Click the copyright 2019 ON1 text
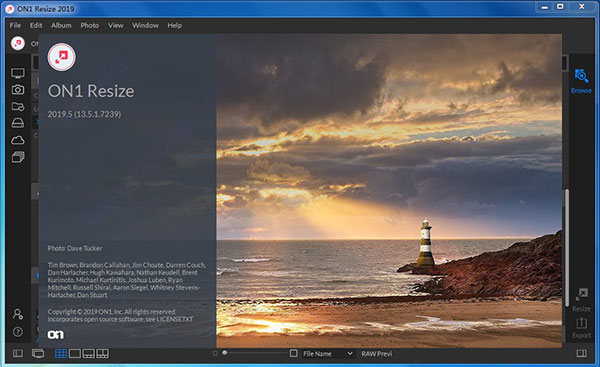600x367 pixels. pyautogui.click(x=112, y=312)
